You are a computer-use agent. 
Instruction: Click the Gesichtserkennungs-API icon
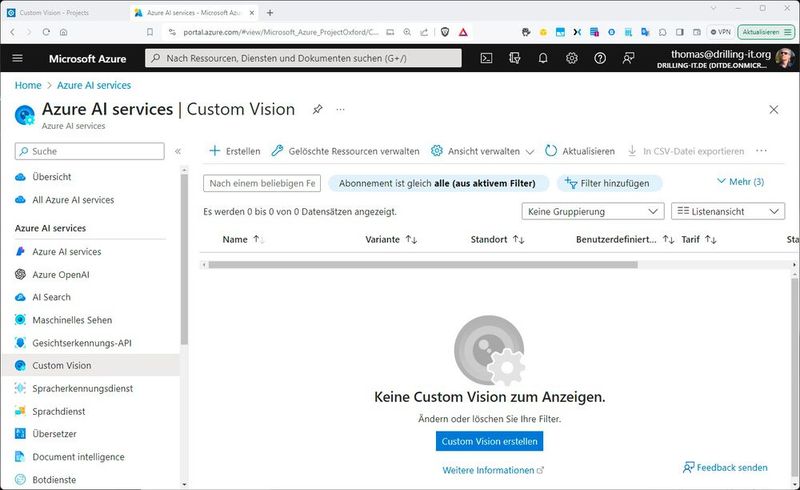pos(20,343)
